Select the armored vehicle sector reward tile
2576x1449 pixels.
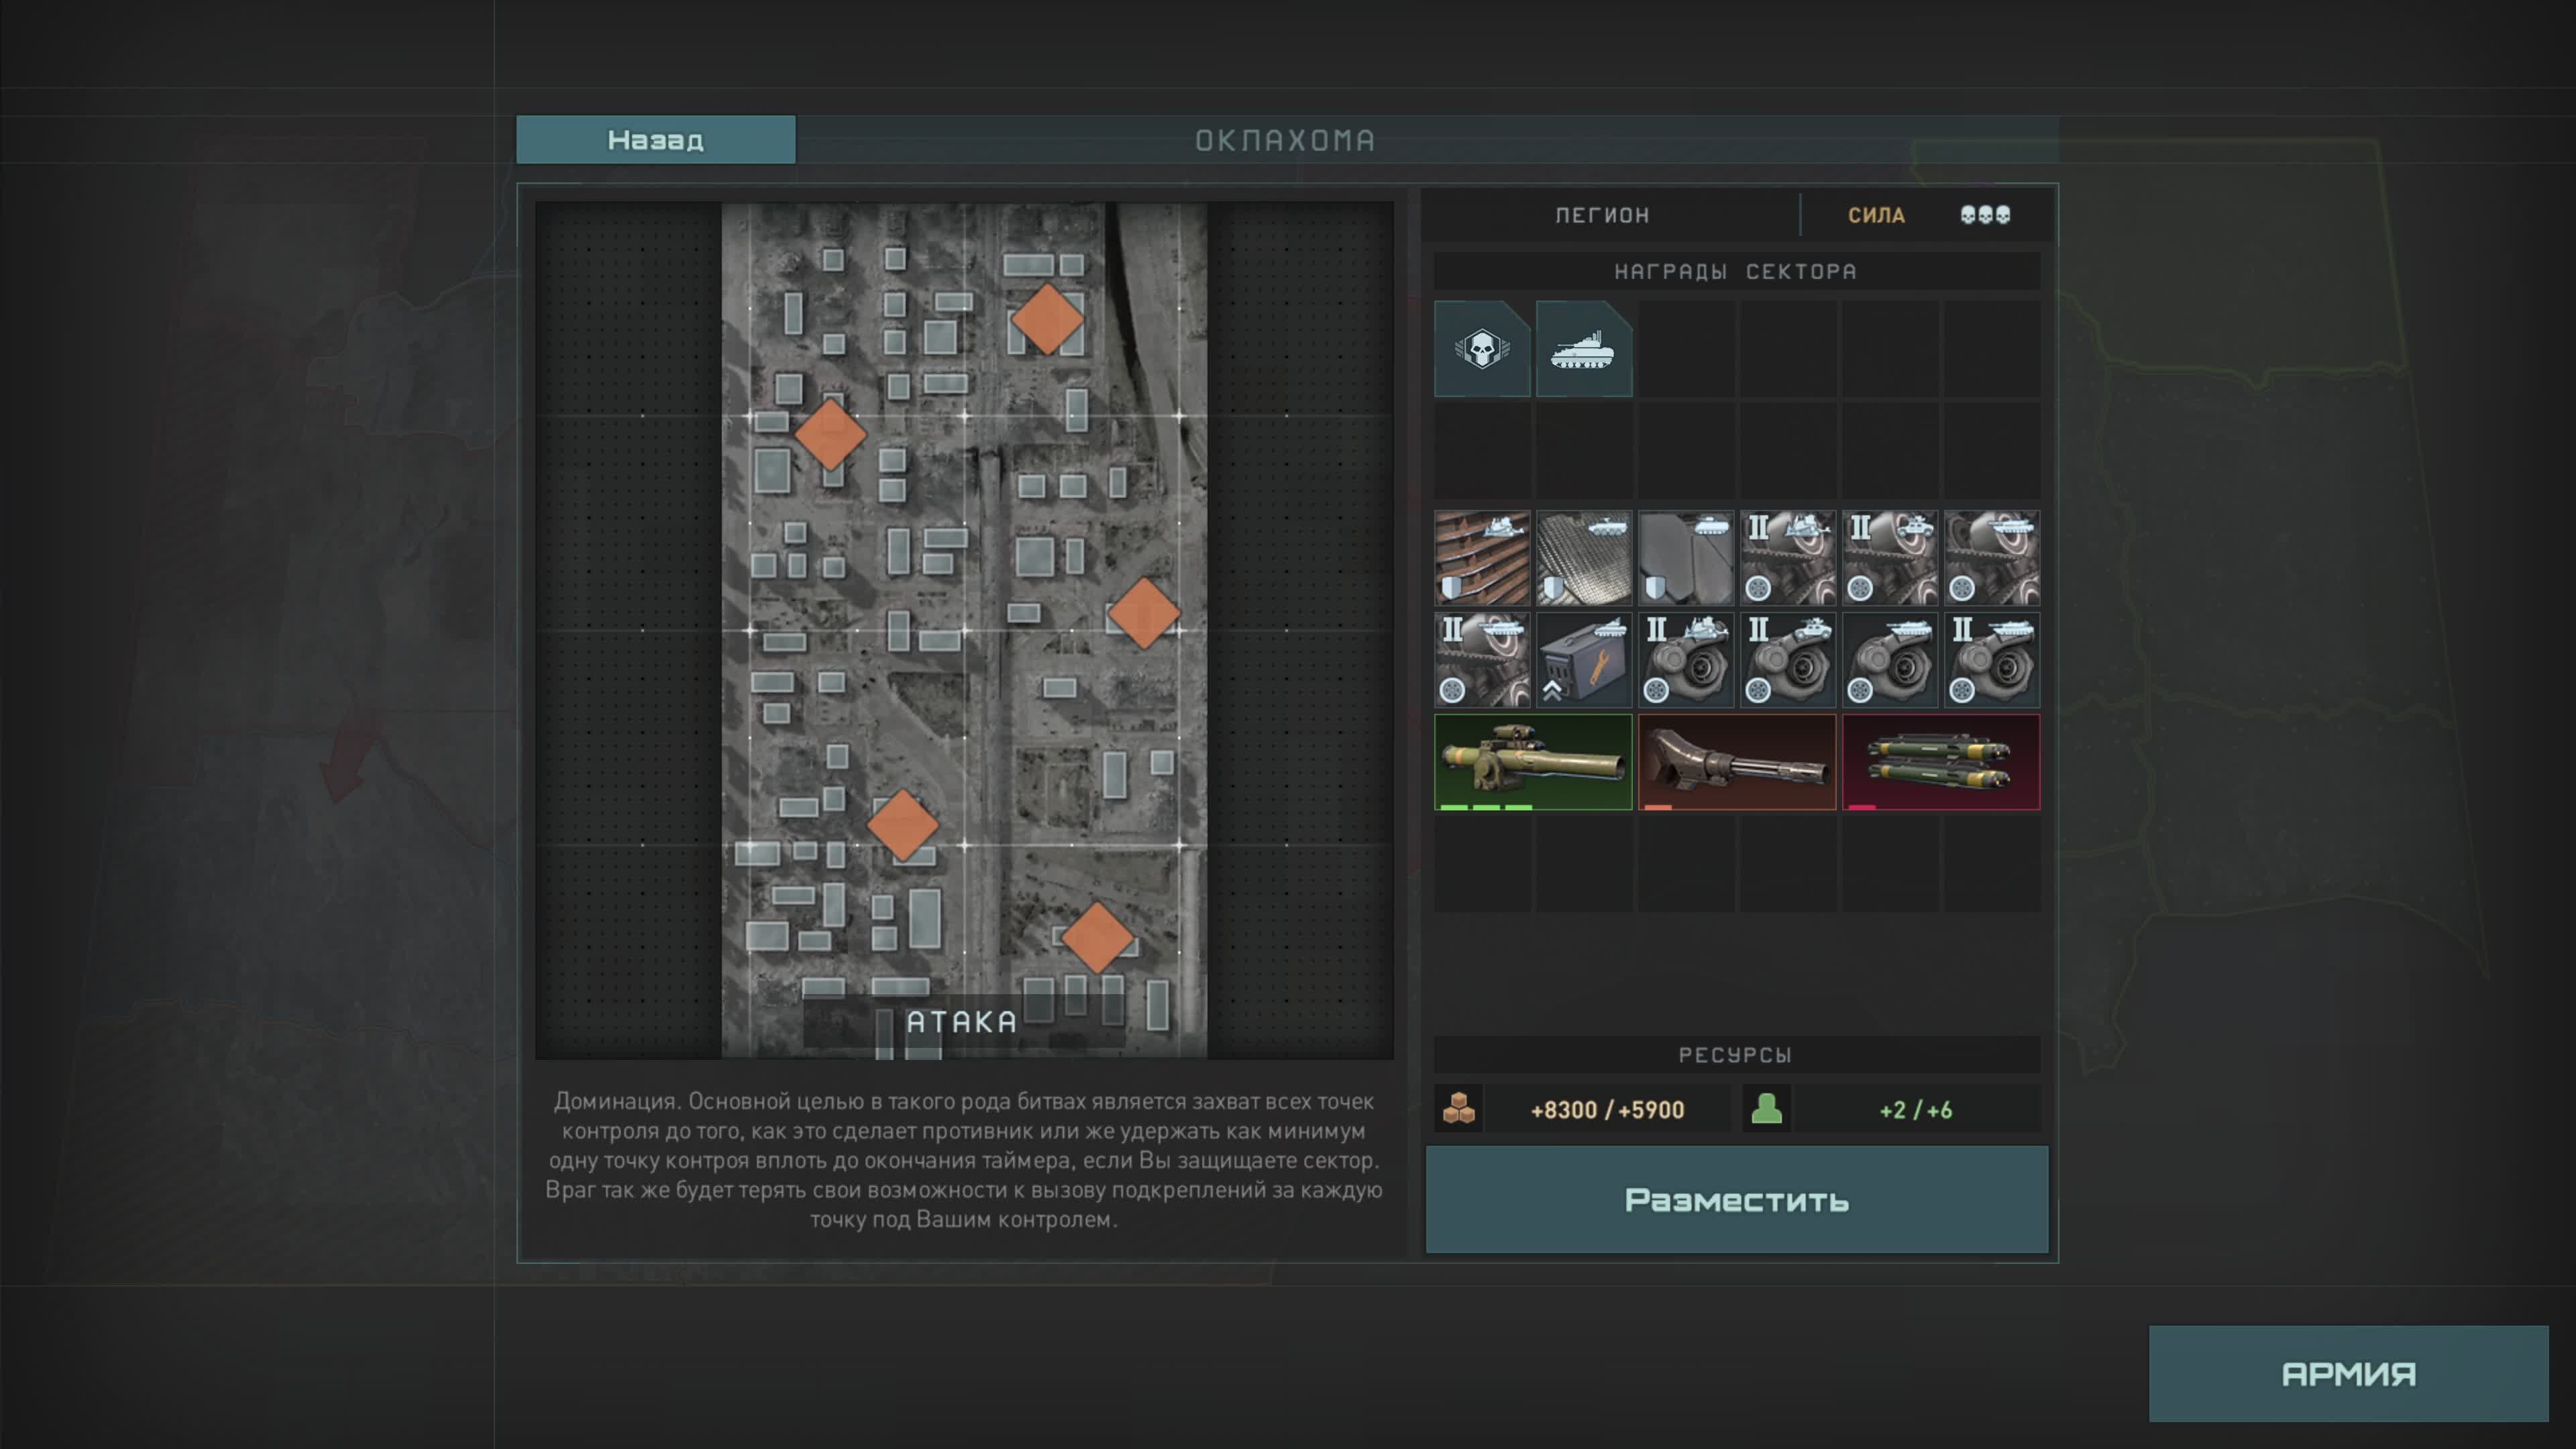(1583, 349)
